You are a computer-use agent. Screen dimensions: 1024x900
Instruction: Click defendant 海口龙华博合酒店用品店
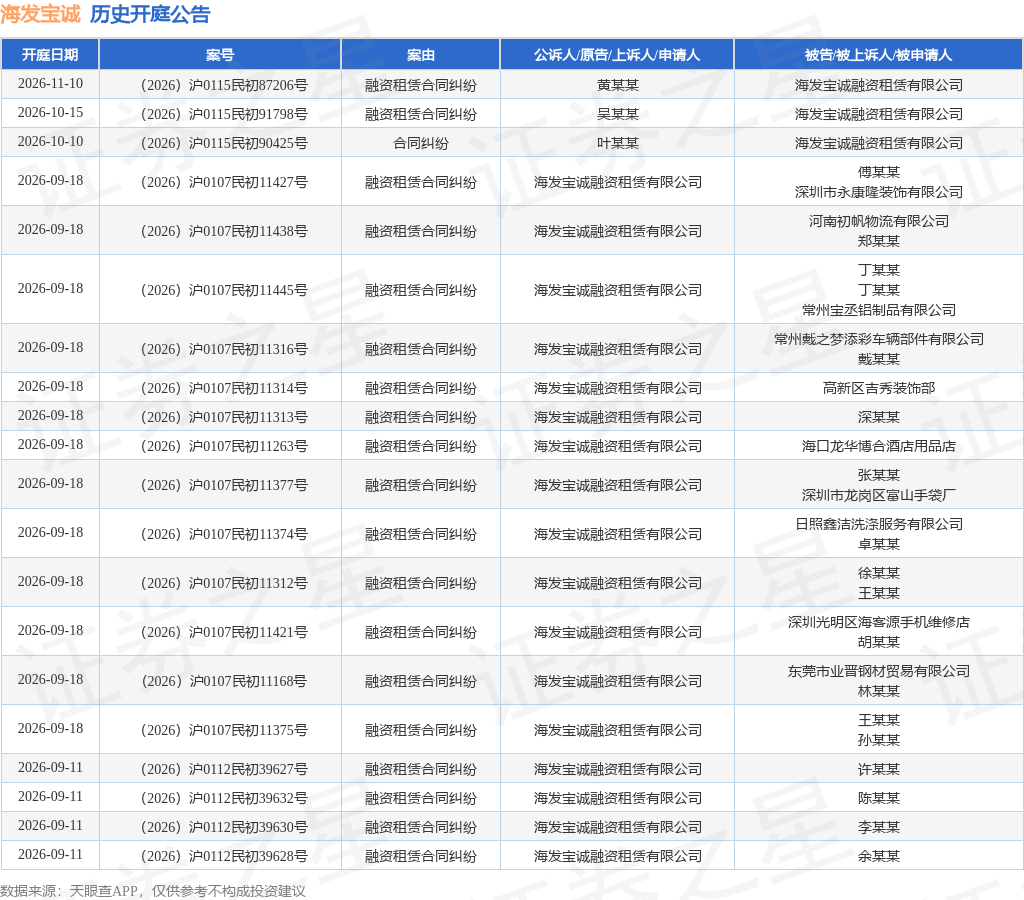pos(878,446)
